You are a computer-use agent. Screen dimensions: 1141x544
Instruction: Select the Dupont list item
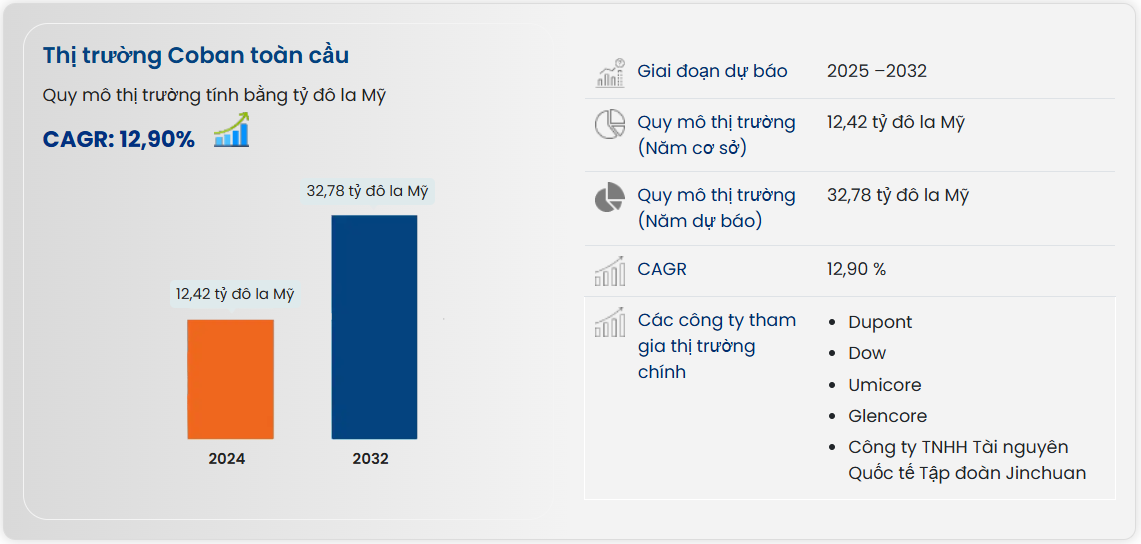click(880, 322)
